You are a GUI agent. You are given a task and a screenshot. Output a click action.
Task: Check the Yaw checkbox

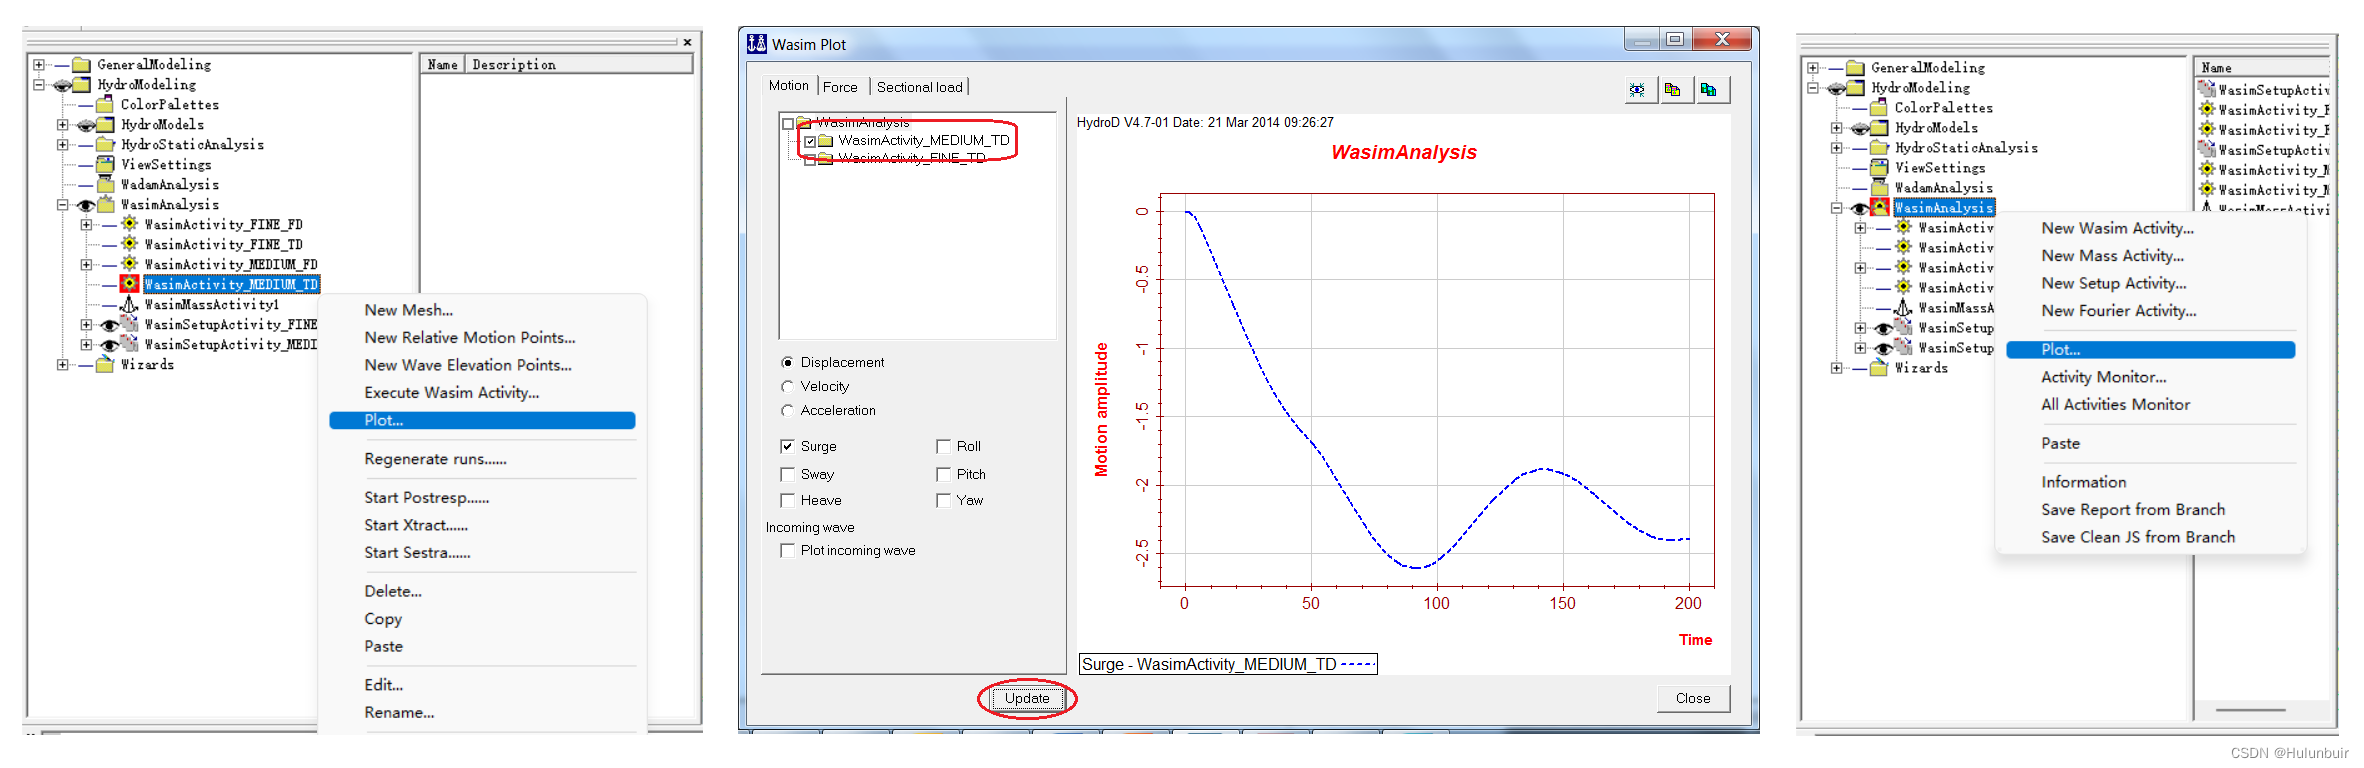point(943,500)
